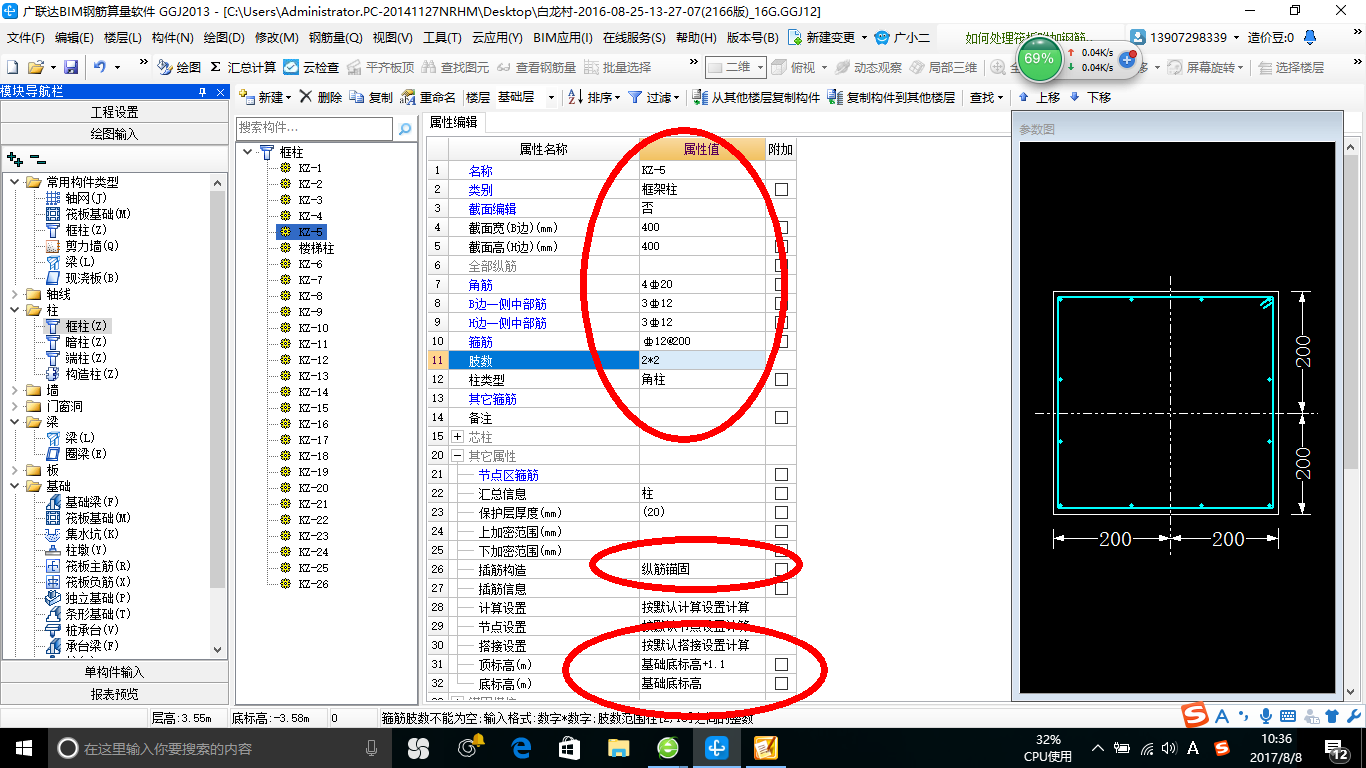1366x768 pixels.
Task: Open 钢筋量(Q) menu
Action: tap(335, 38)
